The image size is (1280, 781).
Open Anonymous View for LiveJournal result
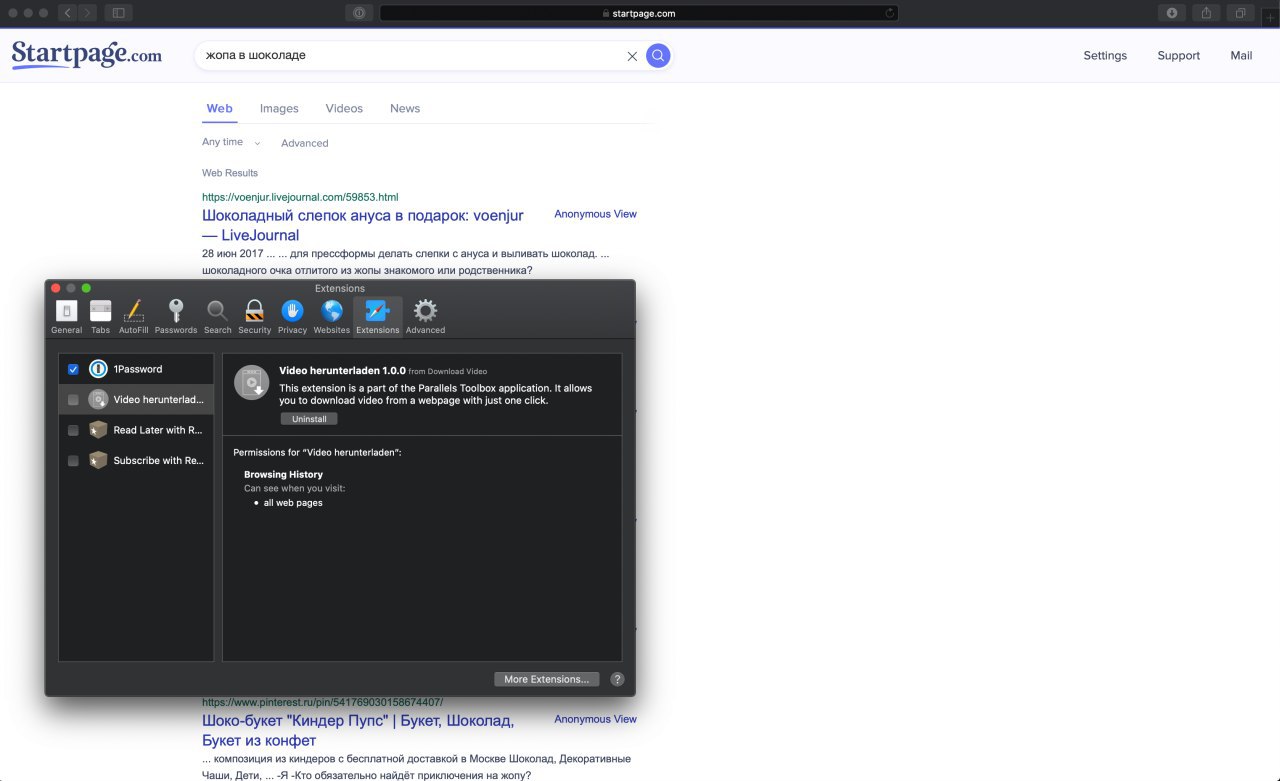coord(595,214)
